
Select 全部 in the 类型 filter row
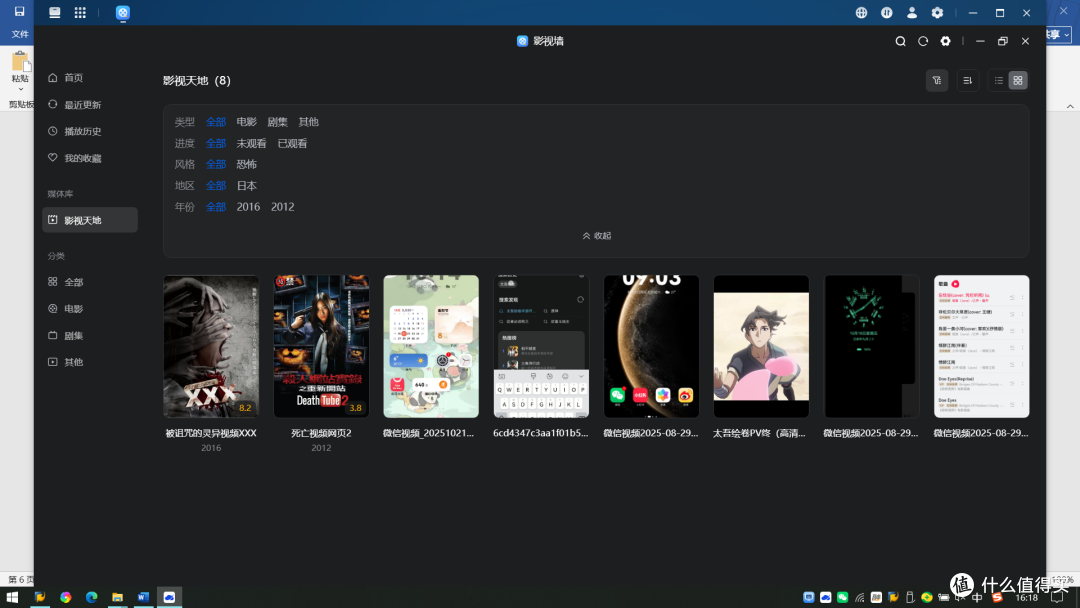216,122
